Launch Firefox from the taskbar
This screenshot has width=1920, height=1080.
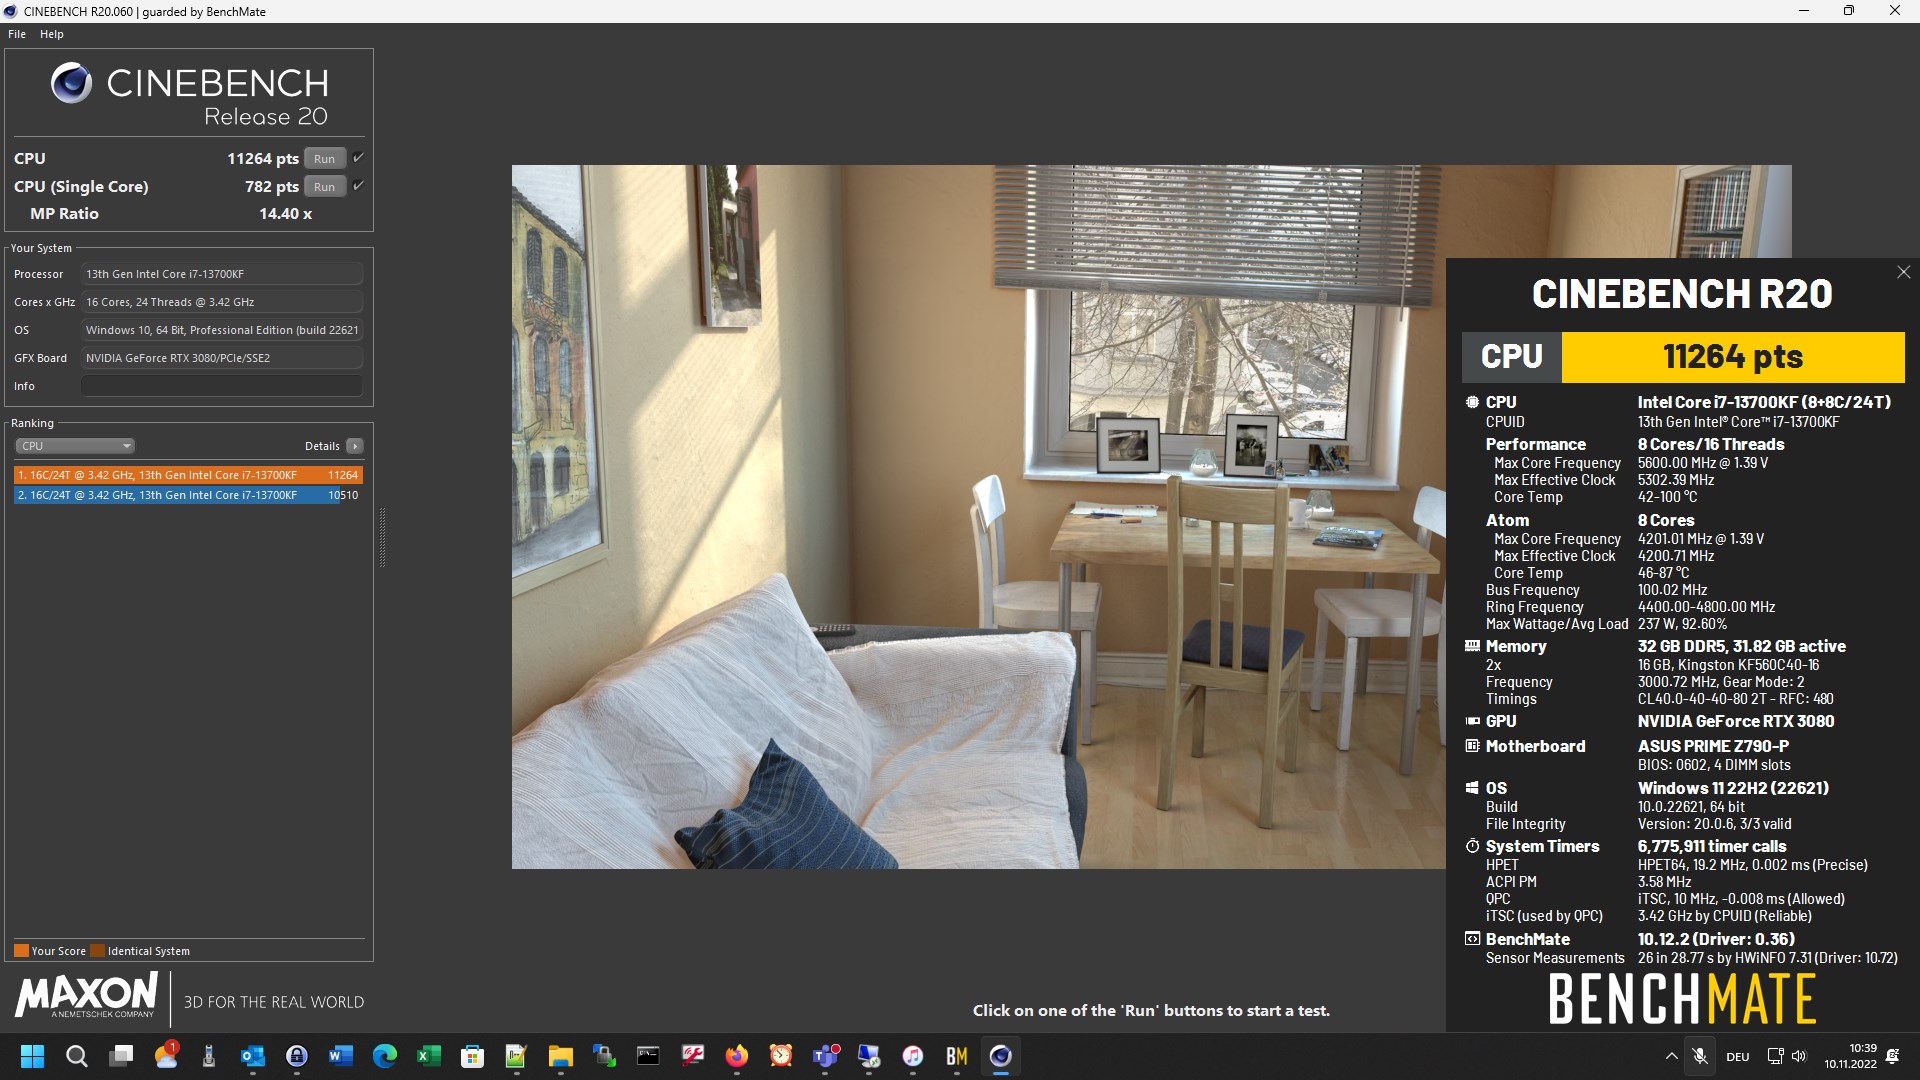click(x=737, y=1056)
